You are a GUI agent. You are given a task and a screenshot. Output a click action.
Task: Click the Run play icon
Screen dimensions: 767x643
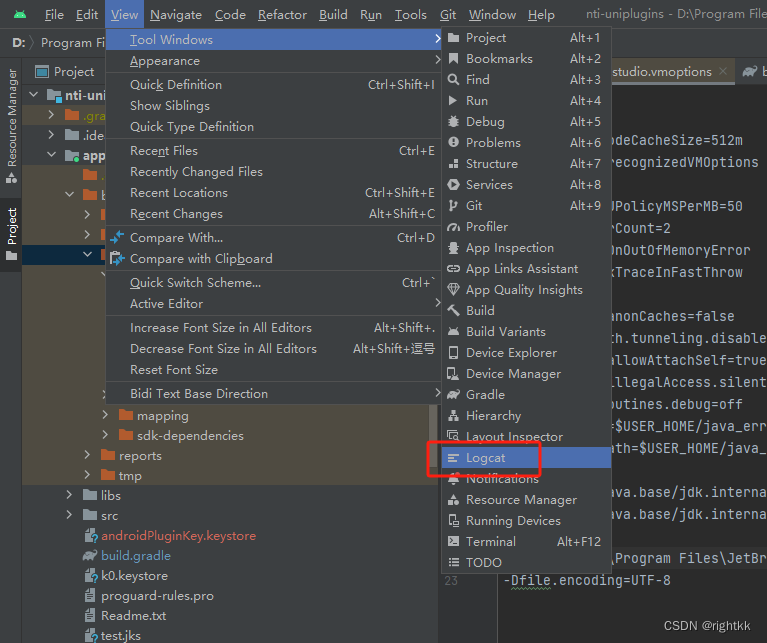click(x=453, y=101)
